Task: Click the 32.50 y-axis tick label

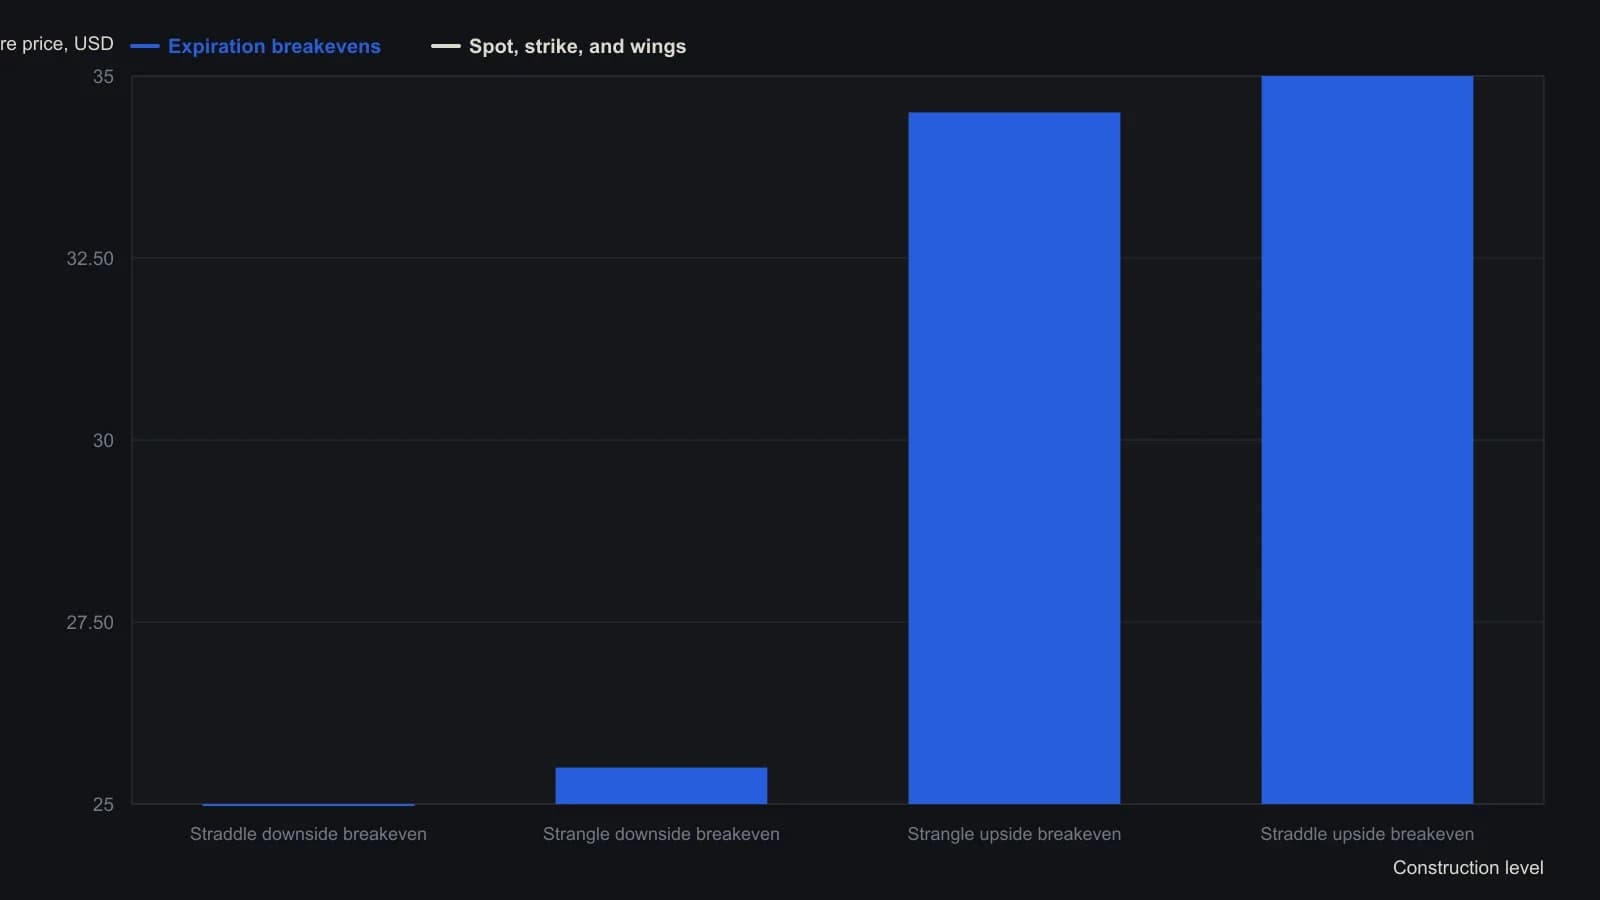Action: click(90, 259)
